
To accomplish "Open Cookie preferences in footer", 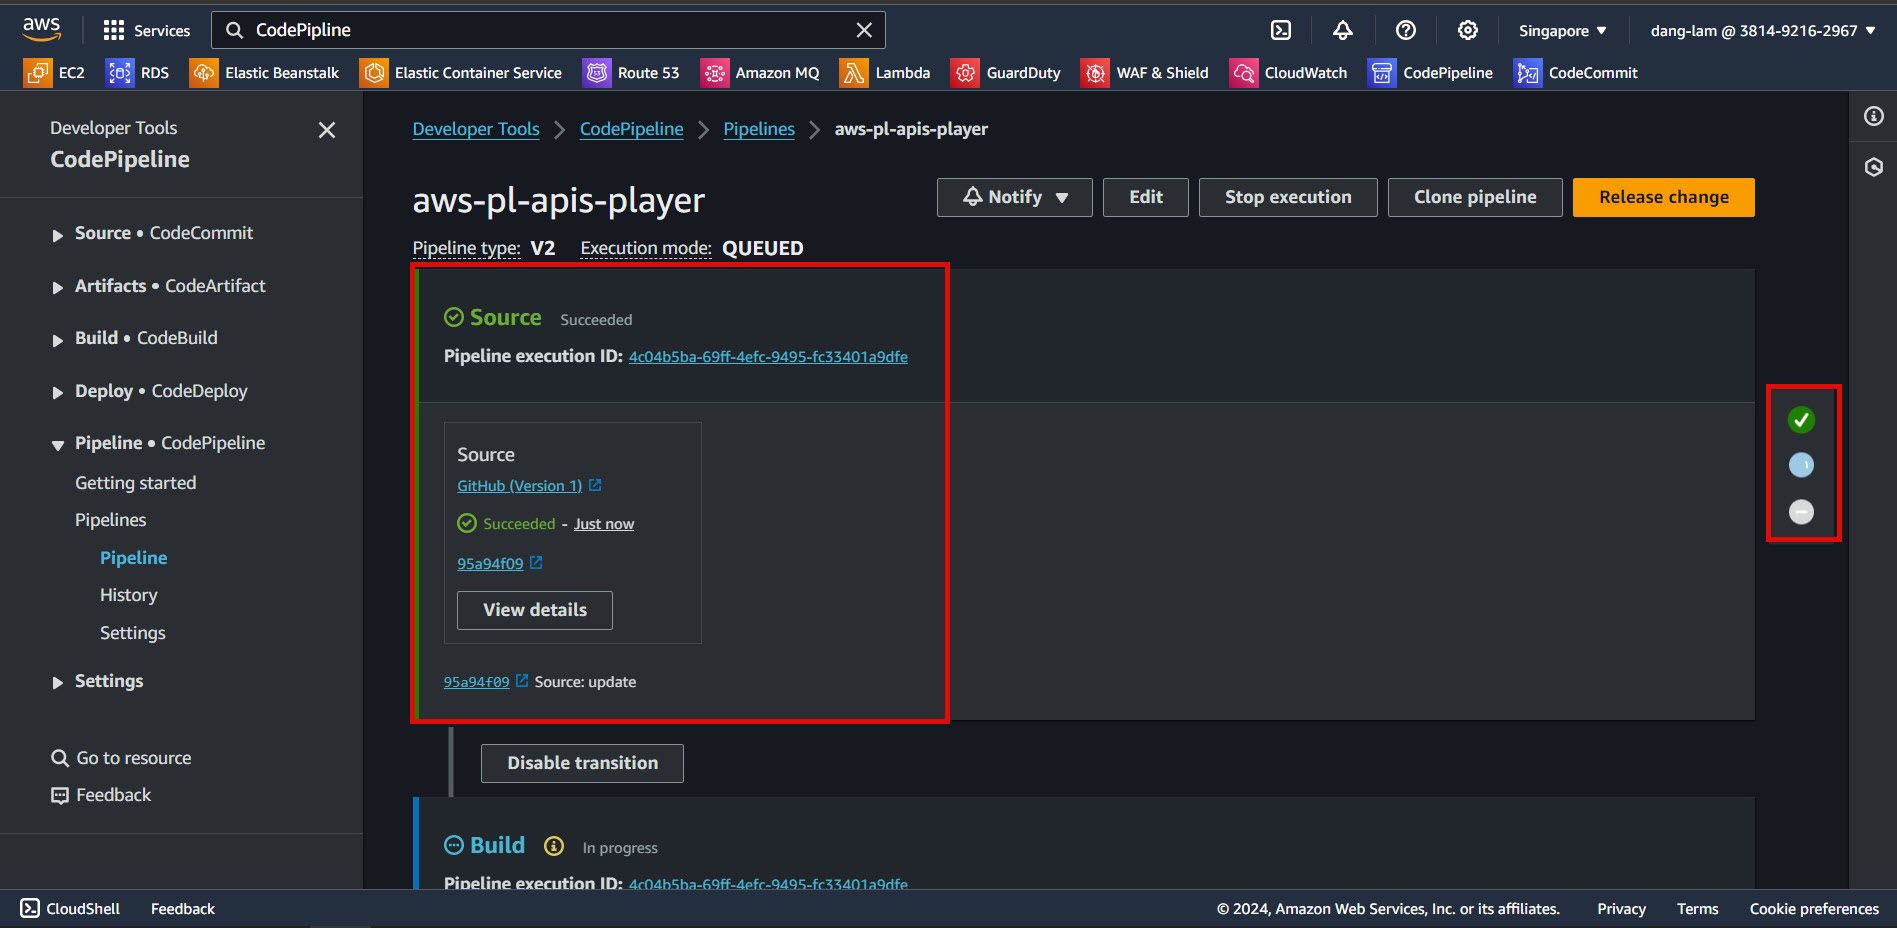I will tap(1814, 909).
